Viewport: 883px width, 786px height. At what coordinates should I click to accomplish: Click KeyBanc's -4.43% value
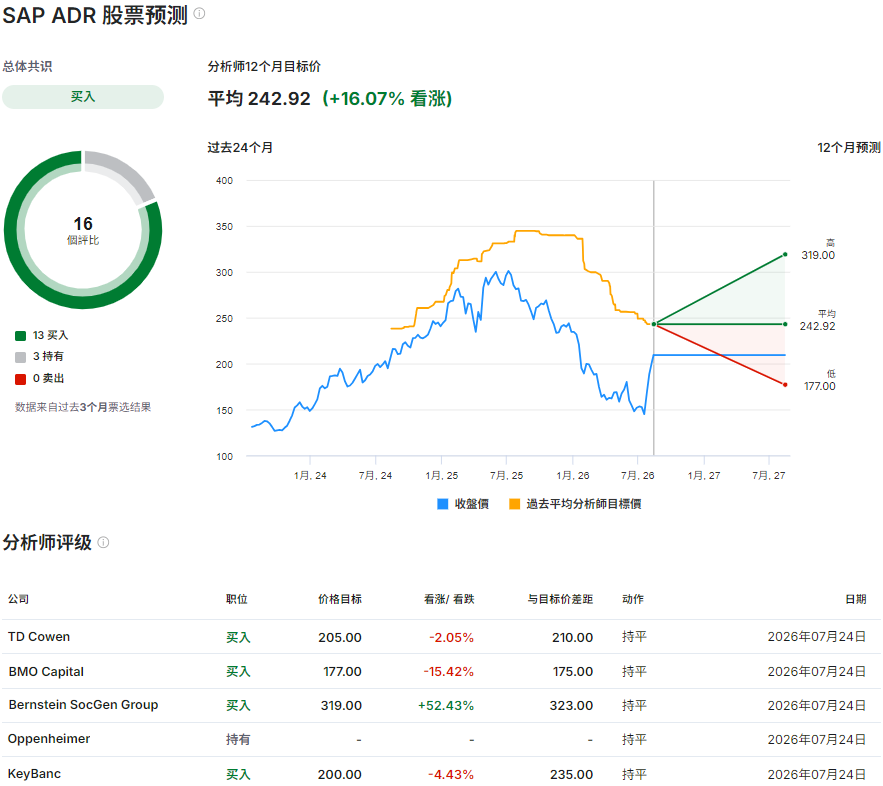click(451, 774)
